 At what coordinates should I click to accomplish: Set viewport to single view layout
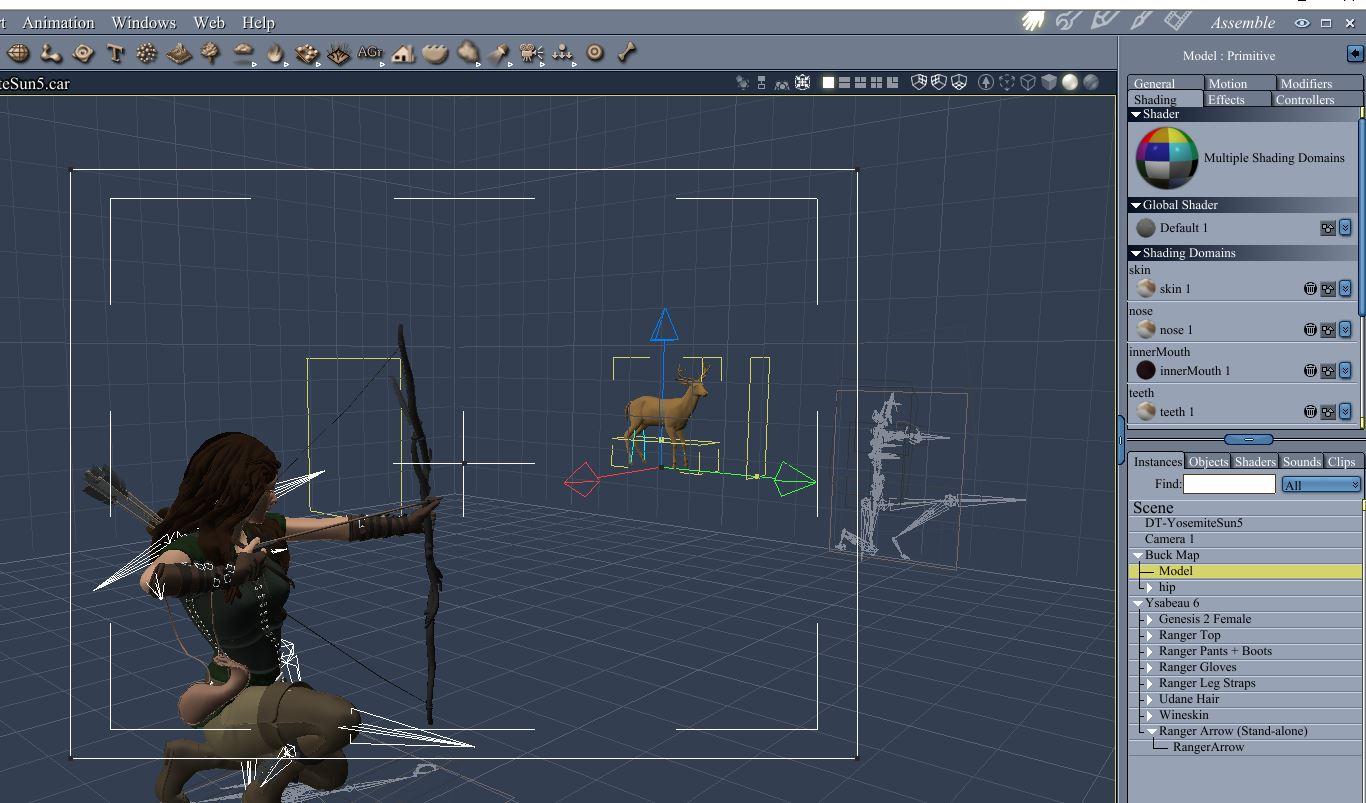point(828,83)
